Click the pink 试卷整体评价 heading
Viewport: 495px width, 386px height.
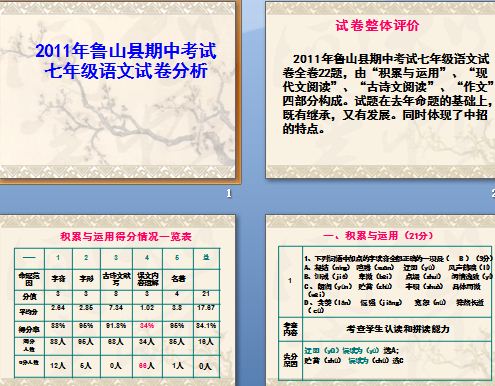[377, 26]
